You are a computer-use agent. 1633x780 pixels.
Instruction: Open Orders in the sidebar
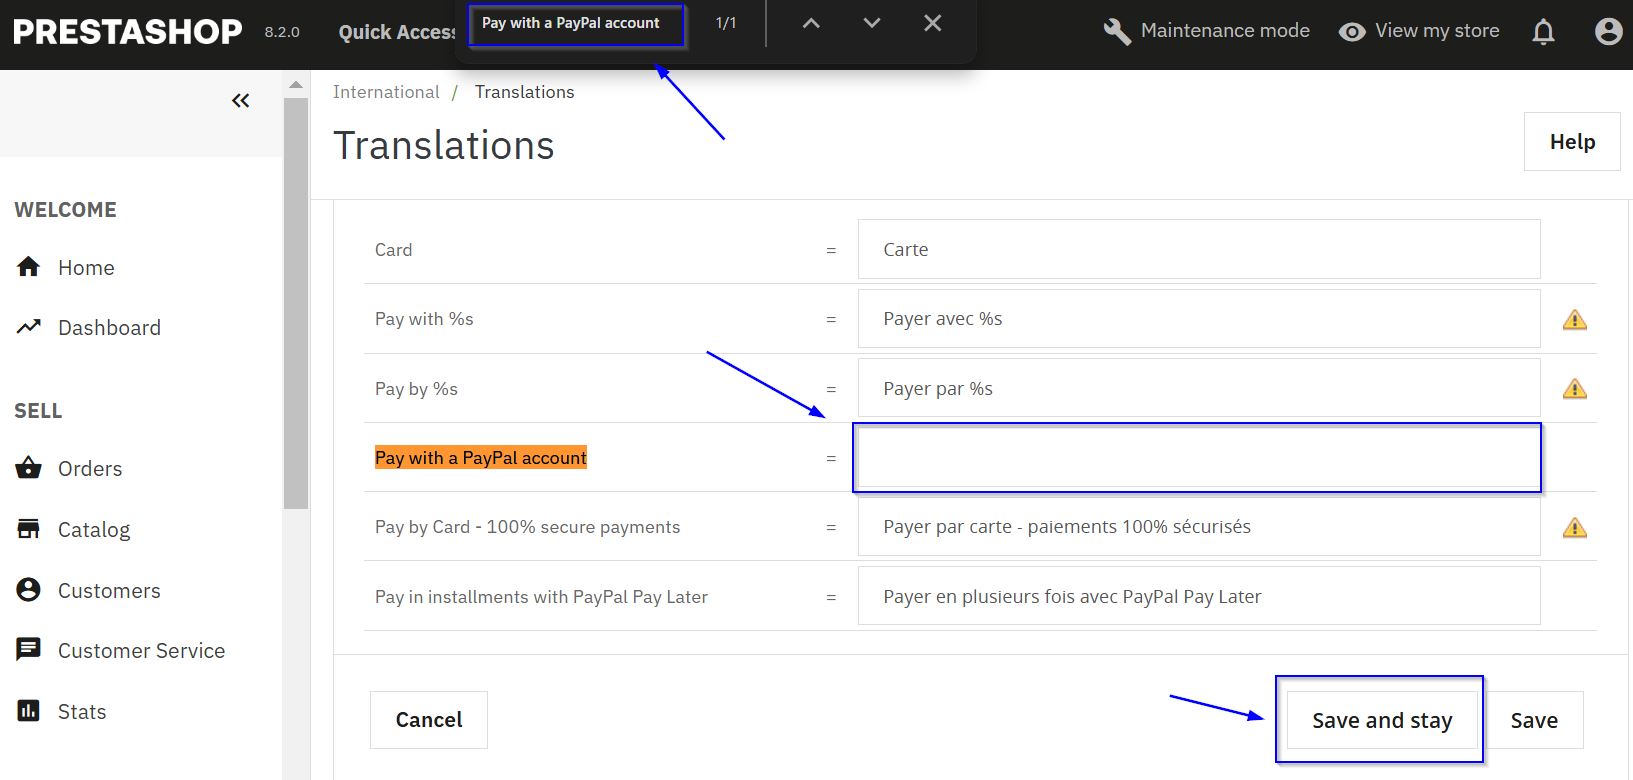90,469
